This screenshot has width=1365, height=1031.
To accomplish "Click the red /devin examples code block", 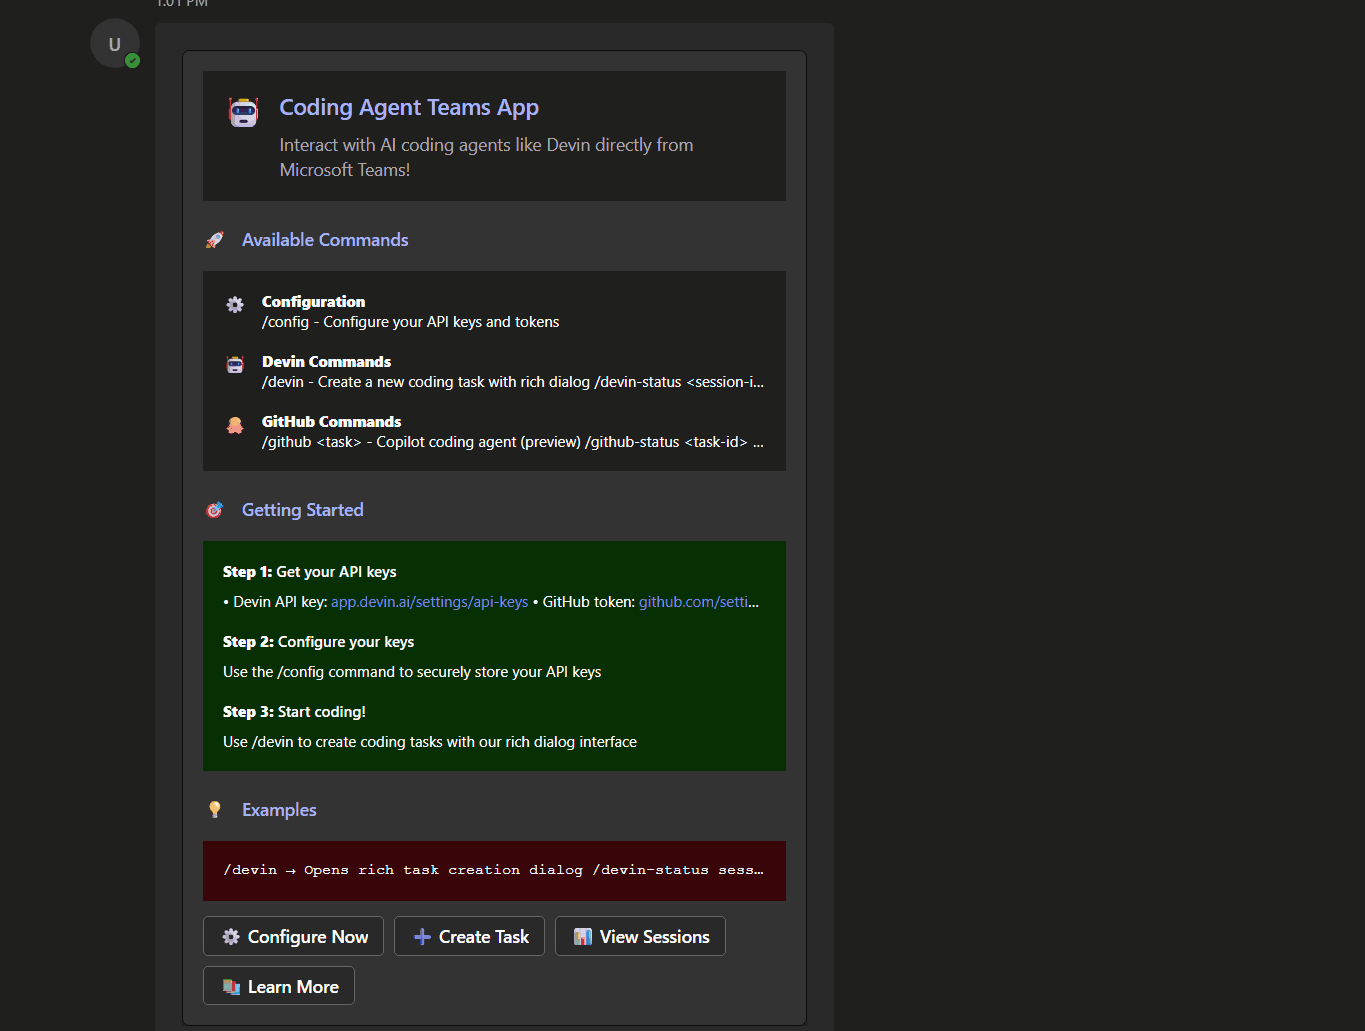I will pos(494,870).
